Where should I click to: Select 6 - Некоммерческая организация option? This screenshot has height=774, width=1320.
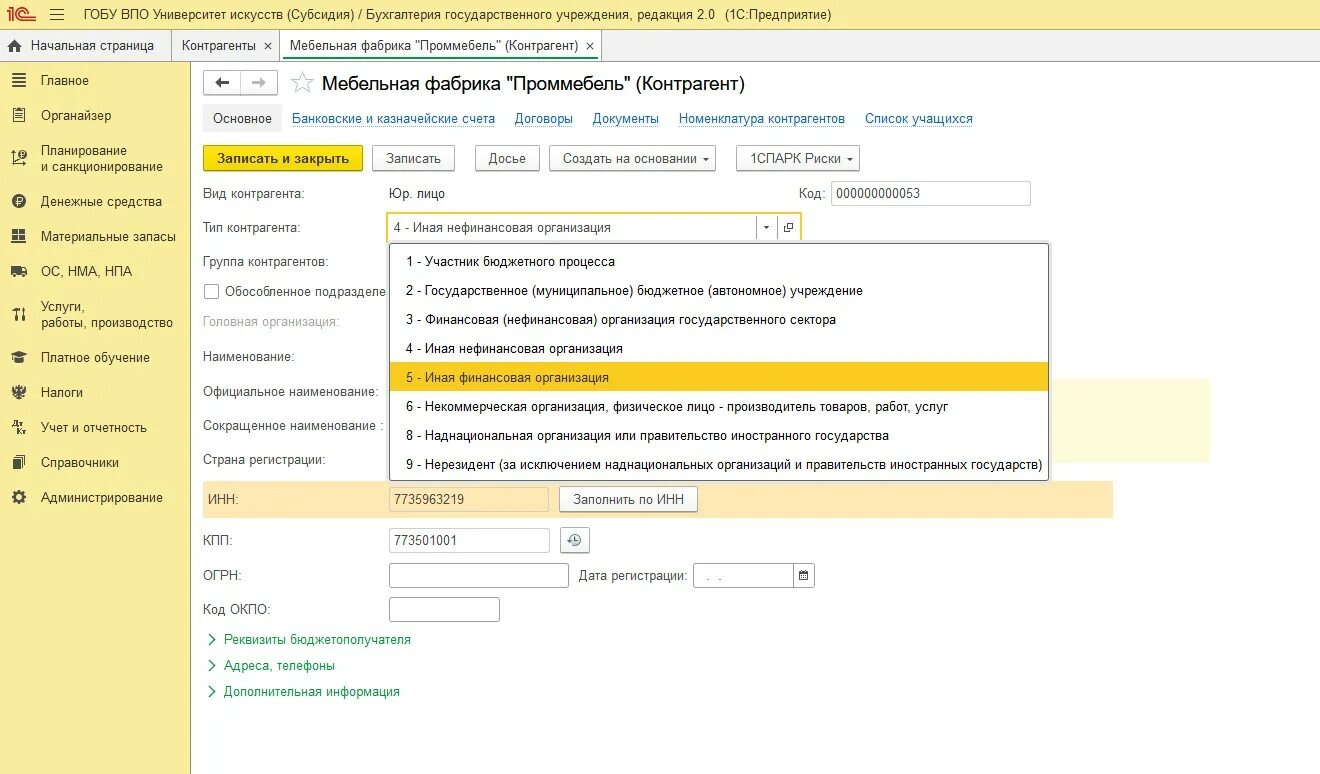pyautogui.click(x=718, y=407)
